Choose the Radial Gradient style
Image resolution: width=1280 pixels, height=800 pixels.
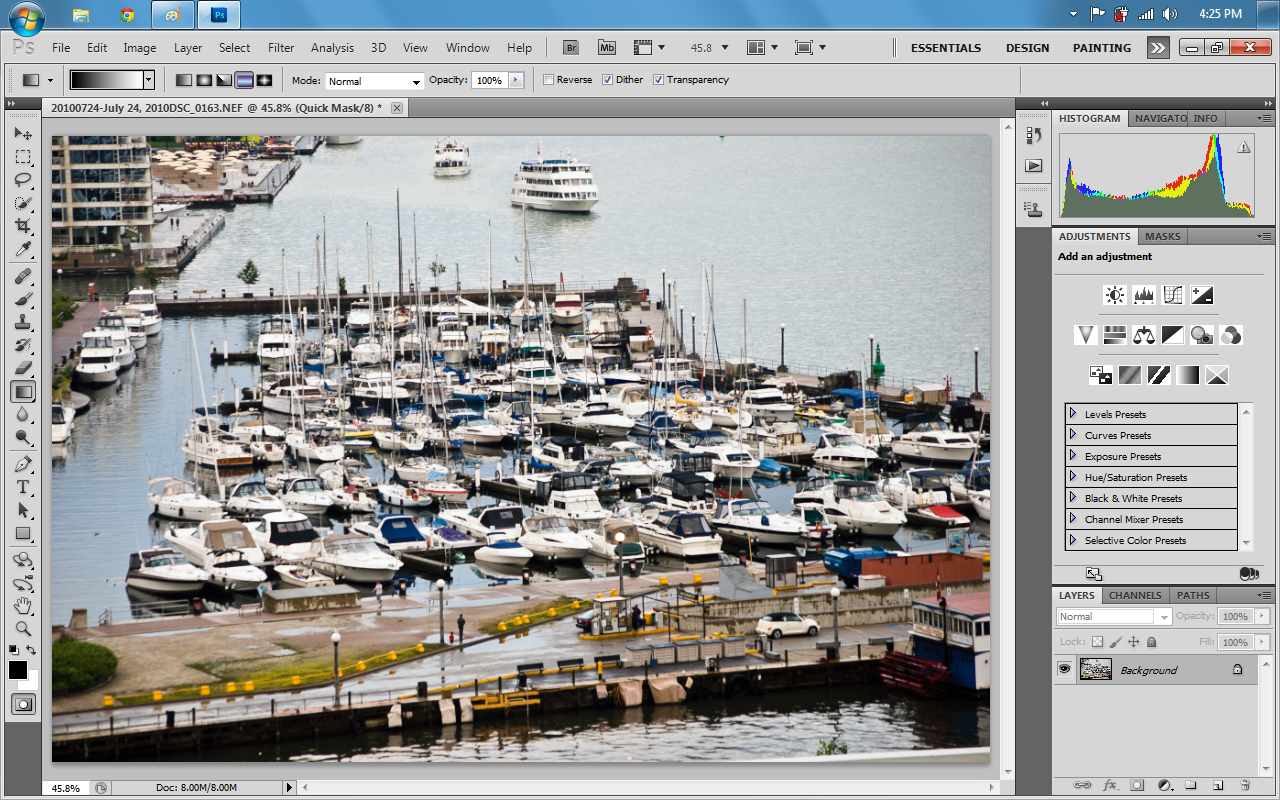tap(203, 80)
